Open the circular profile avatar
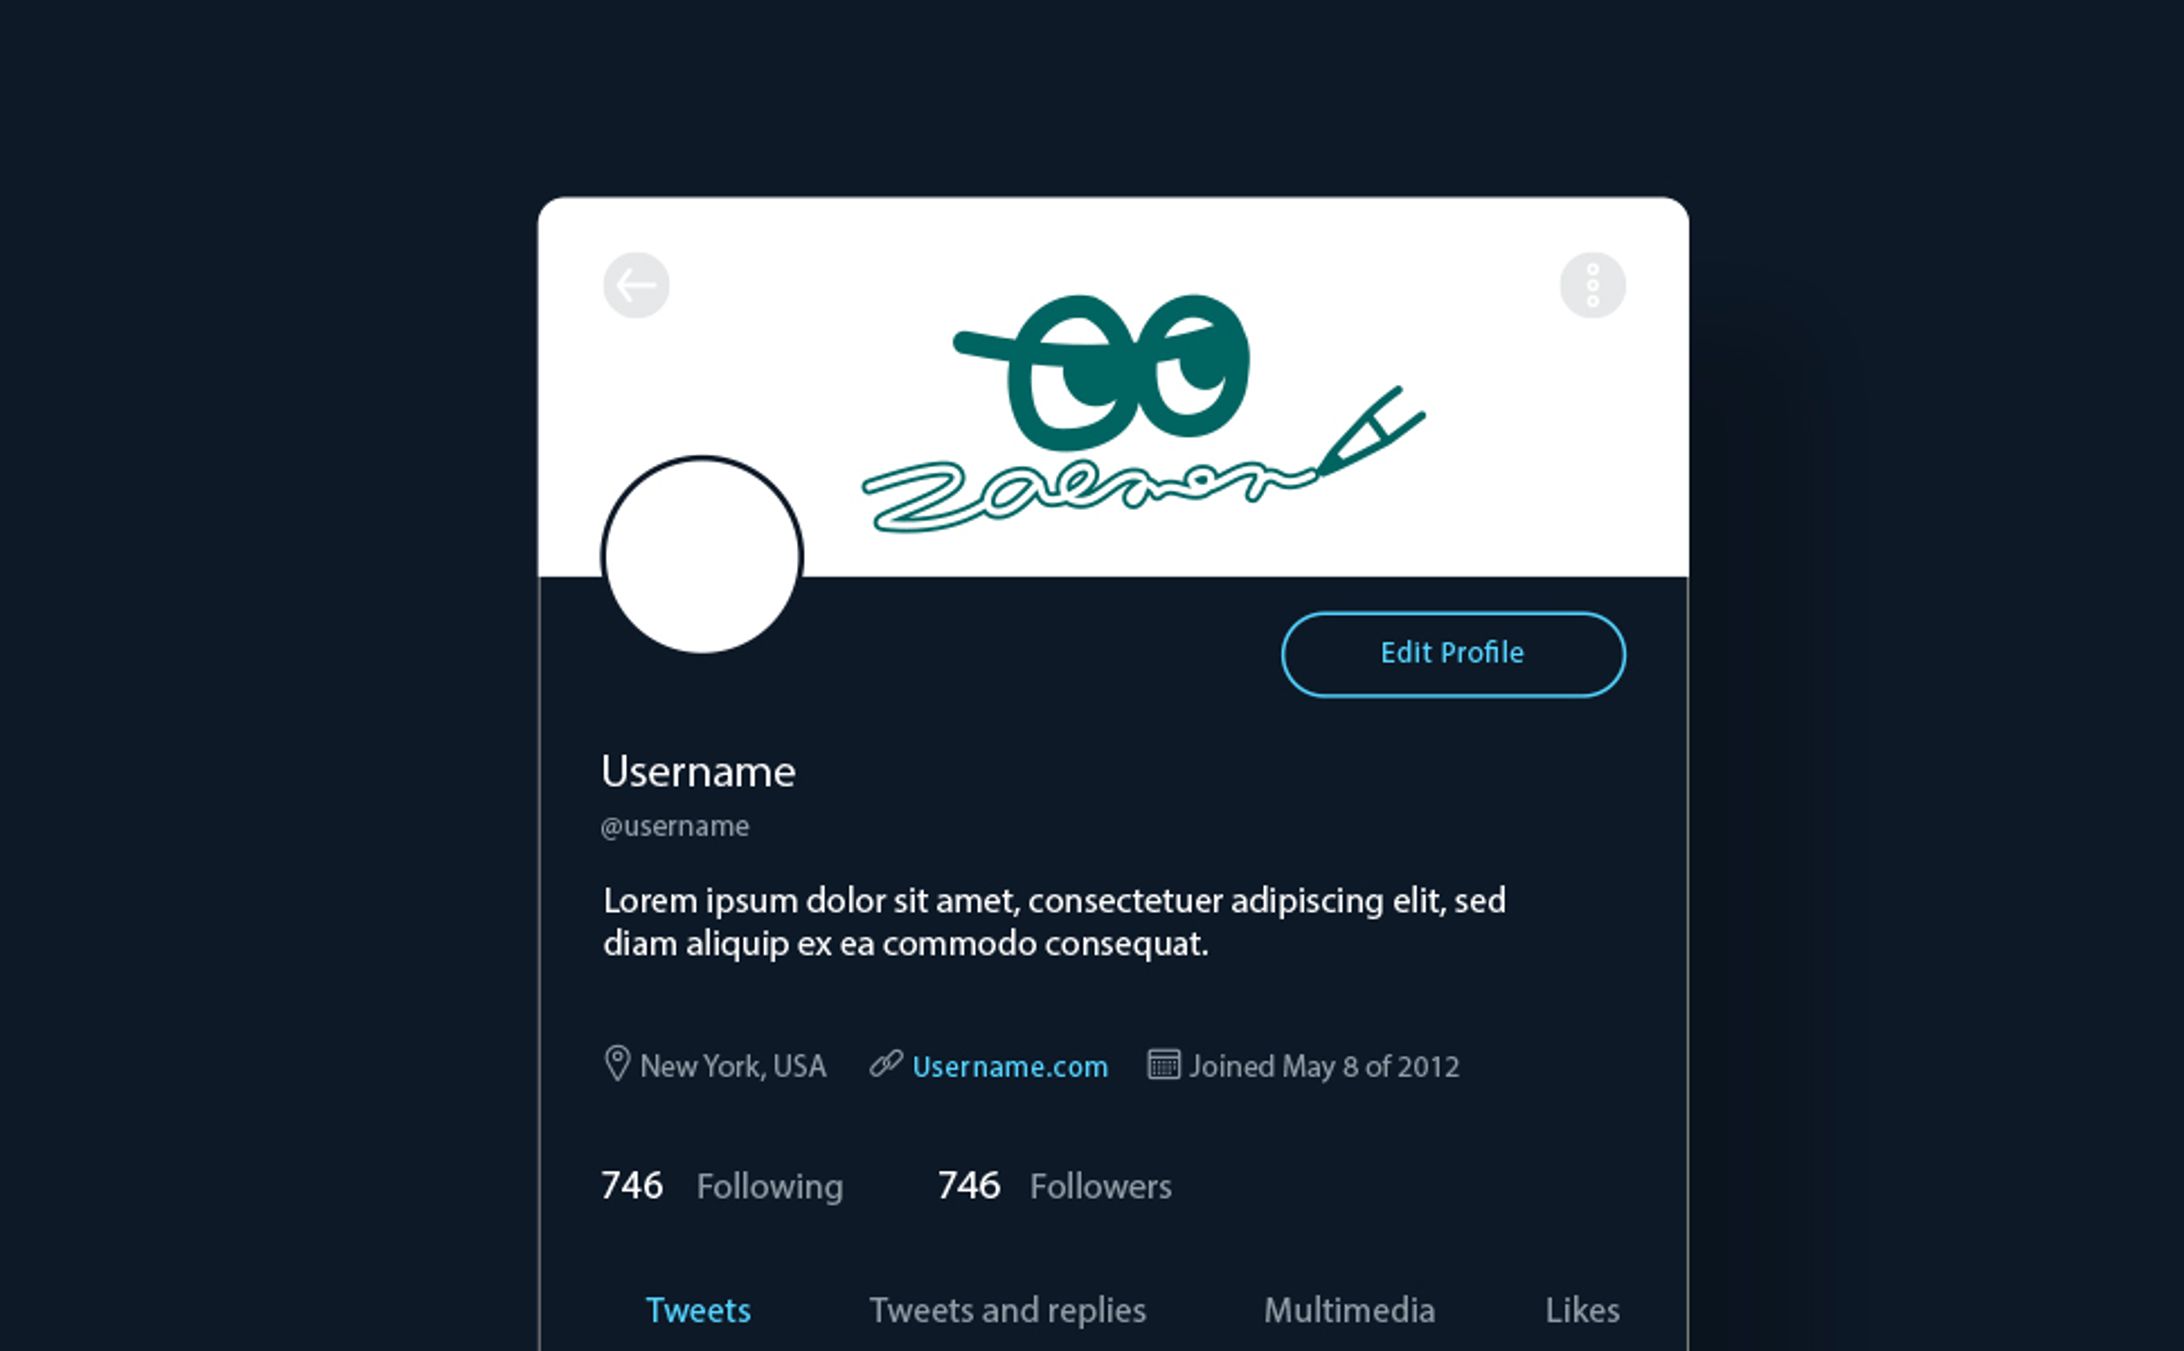Screen dimensions: 2184x1351 702,556
